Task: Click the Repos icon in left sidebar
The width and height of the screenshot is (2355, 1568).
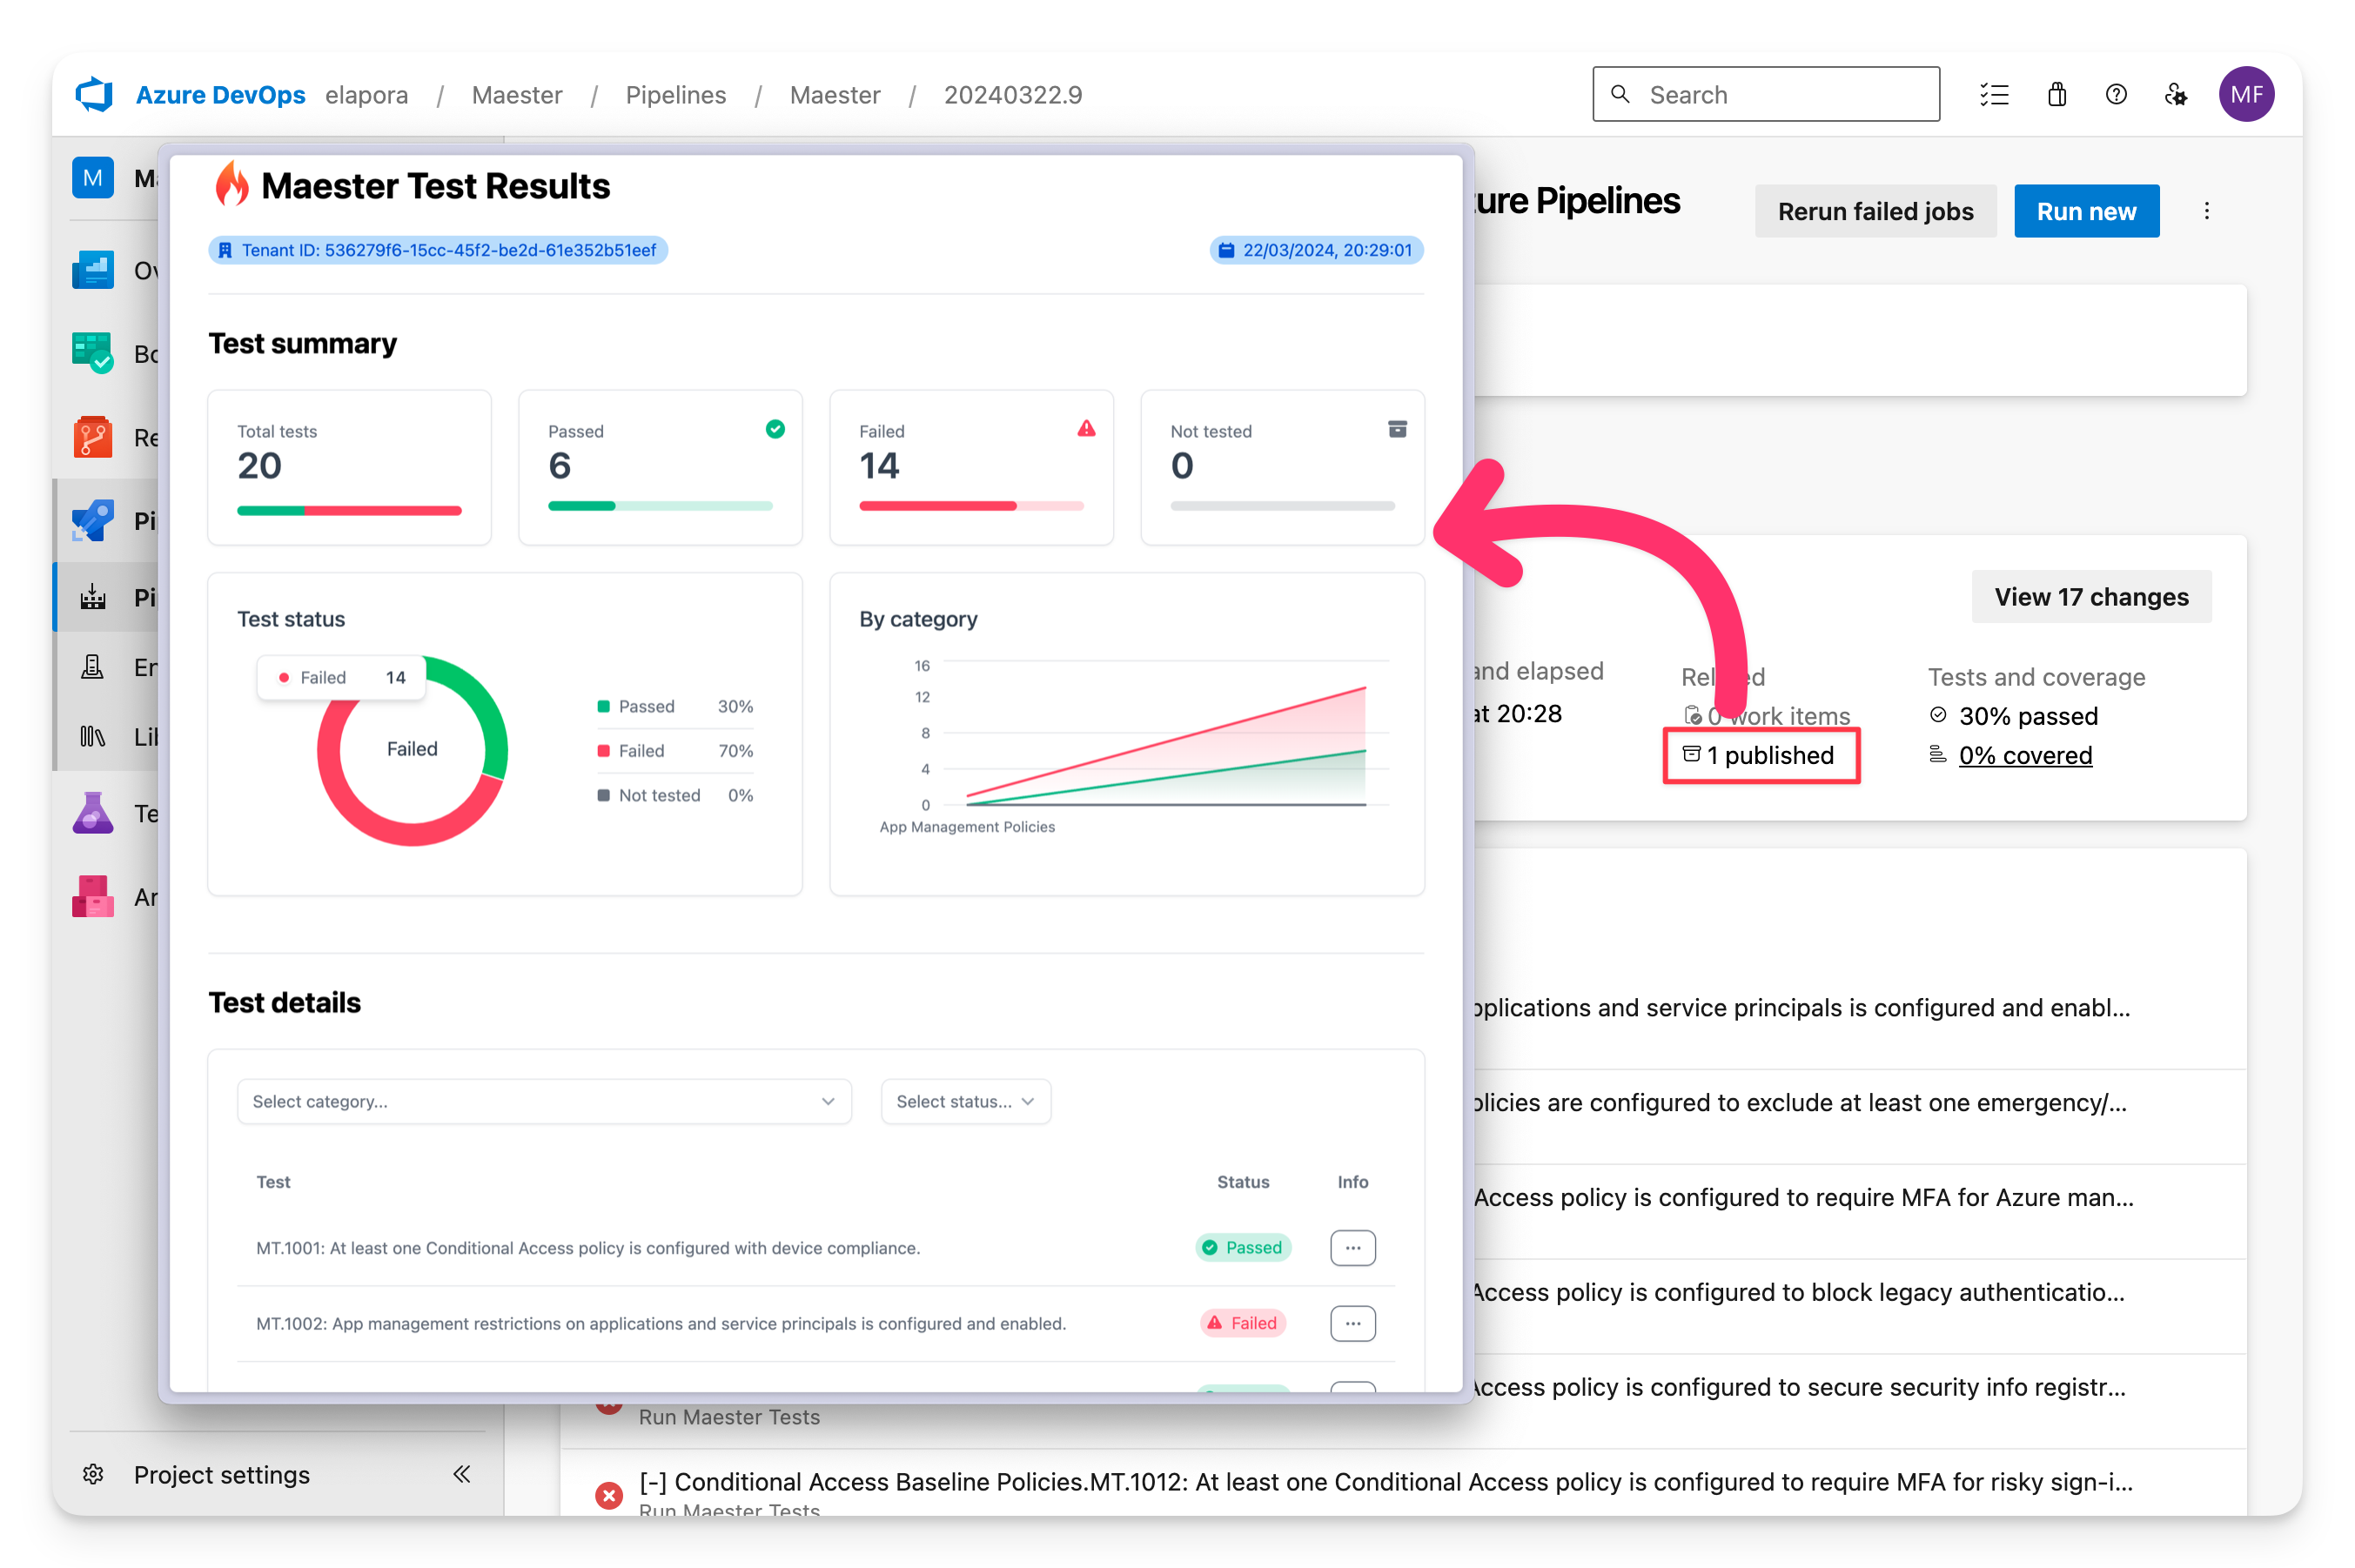Action: click(x=97, y=432)
